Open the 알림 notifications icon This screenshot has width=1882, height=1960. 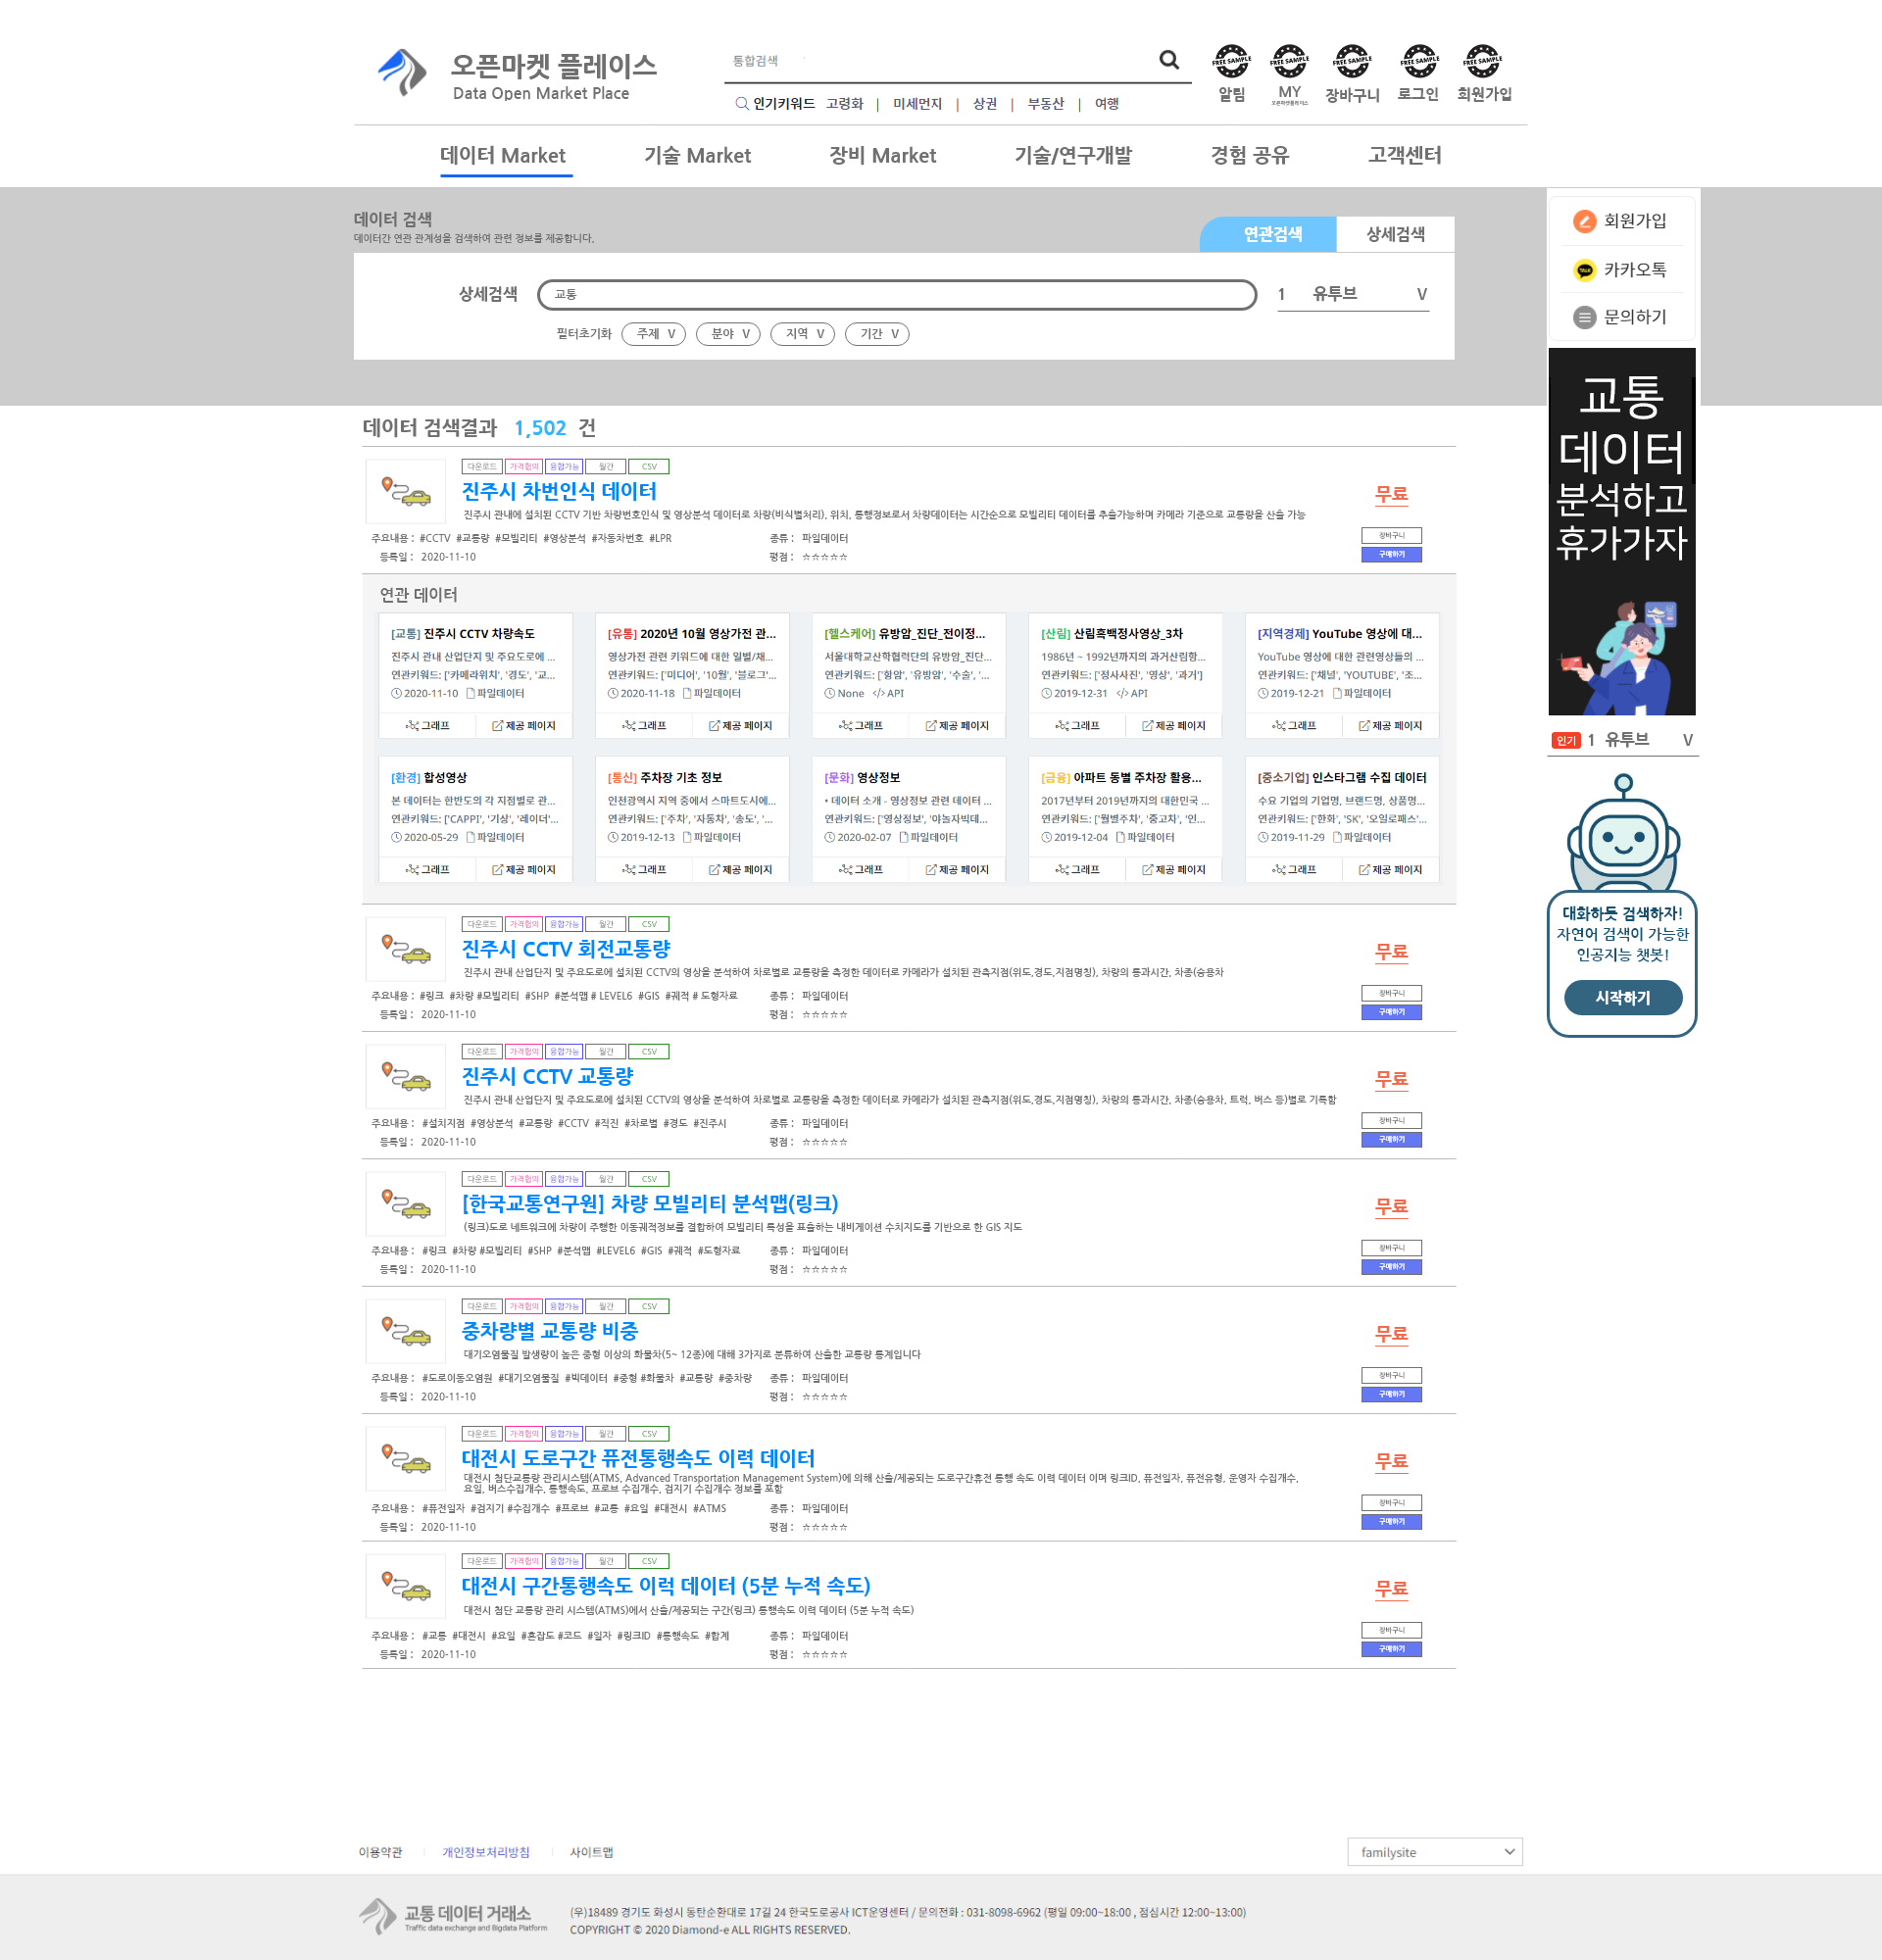click(1231, 62)
